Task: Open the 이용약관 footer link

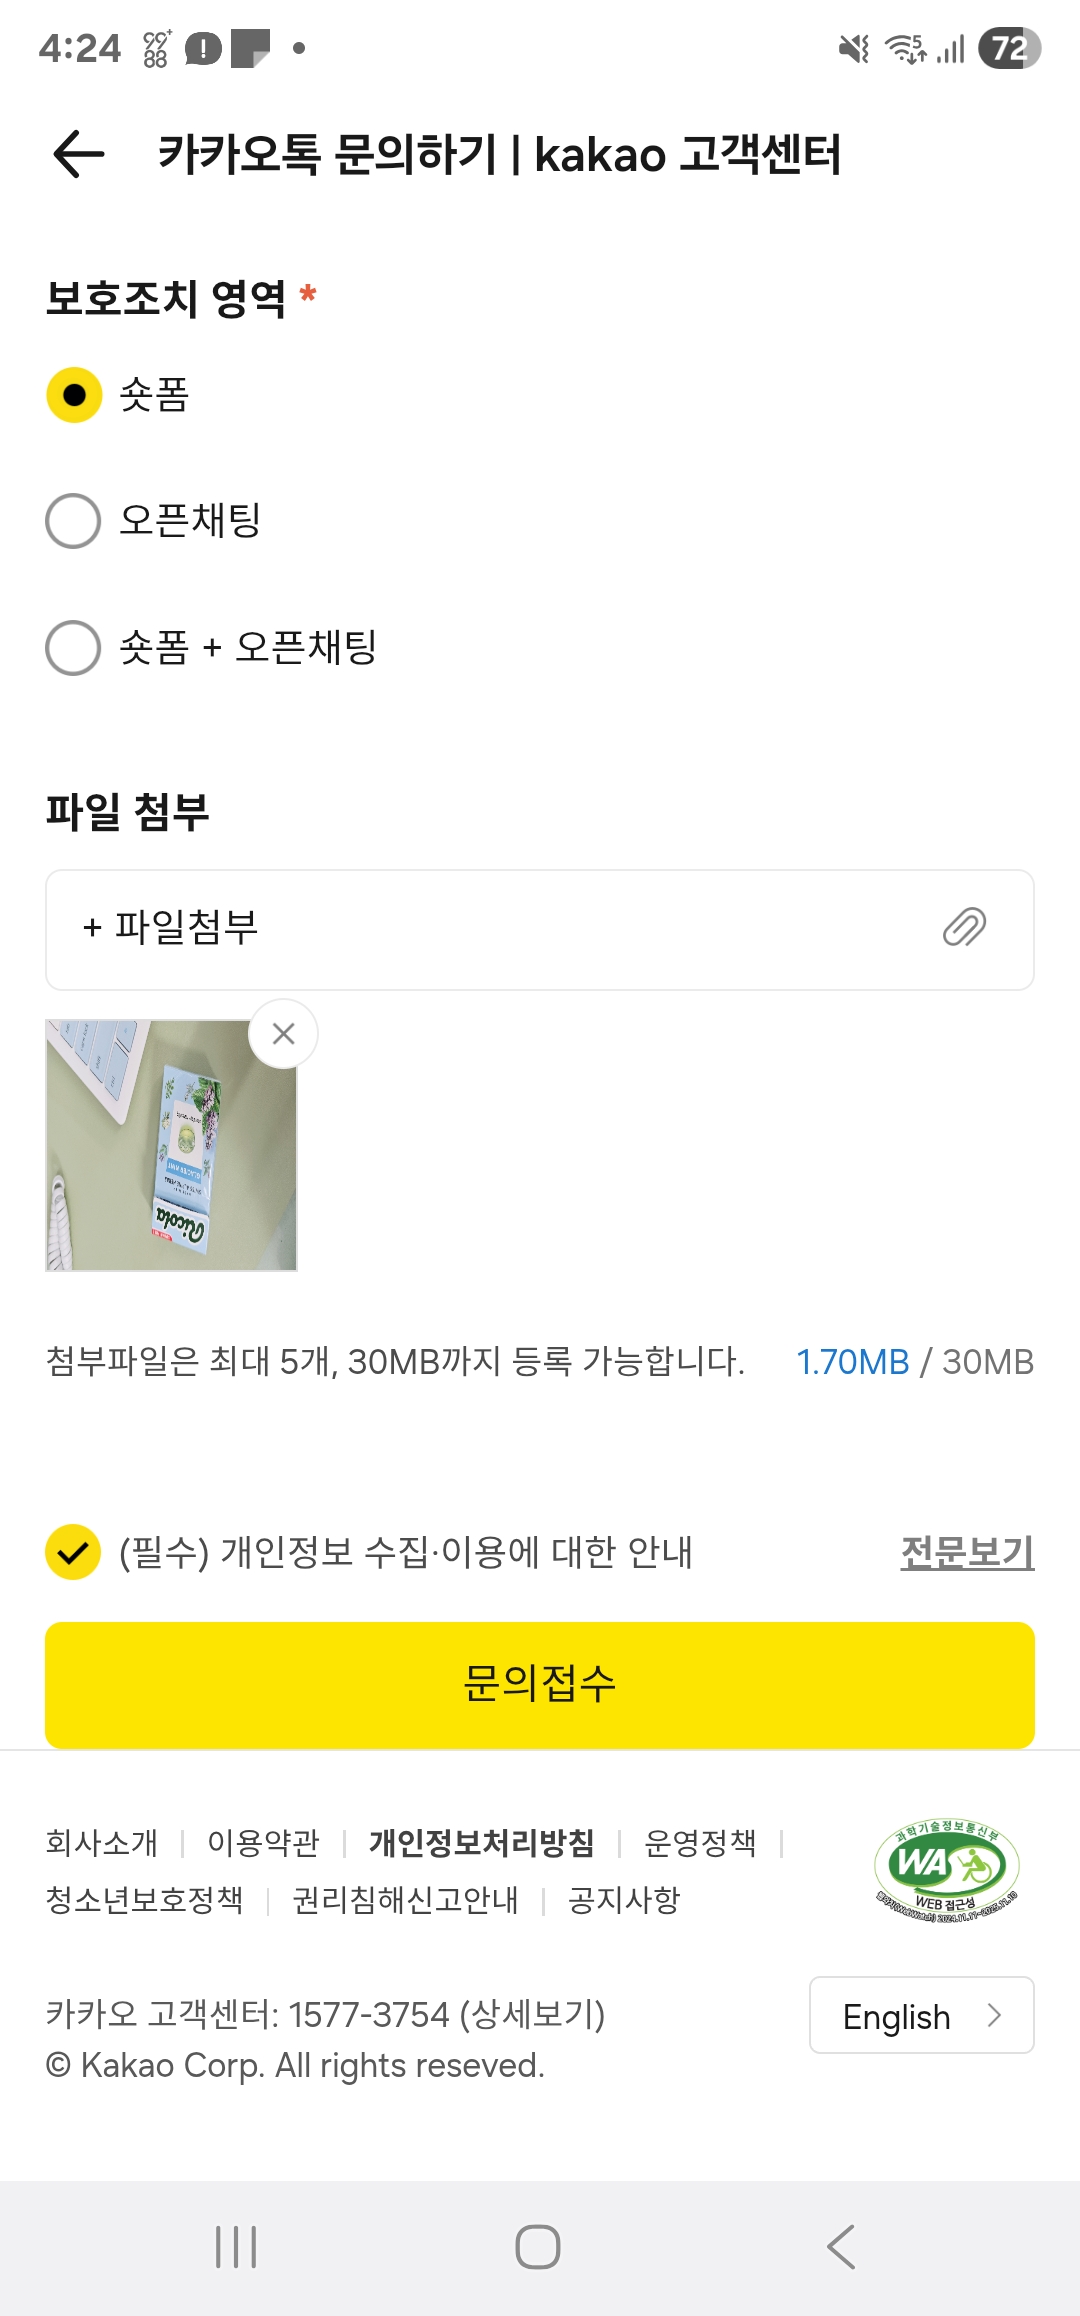Action: click(263, 1842)
